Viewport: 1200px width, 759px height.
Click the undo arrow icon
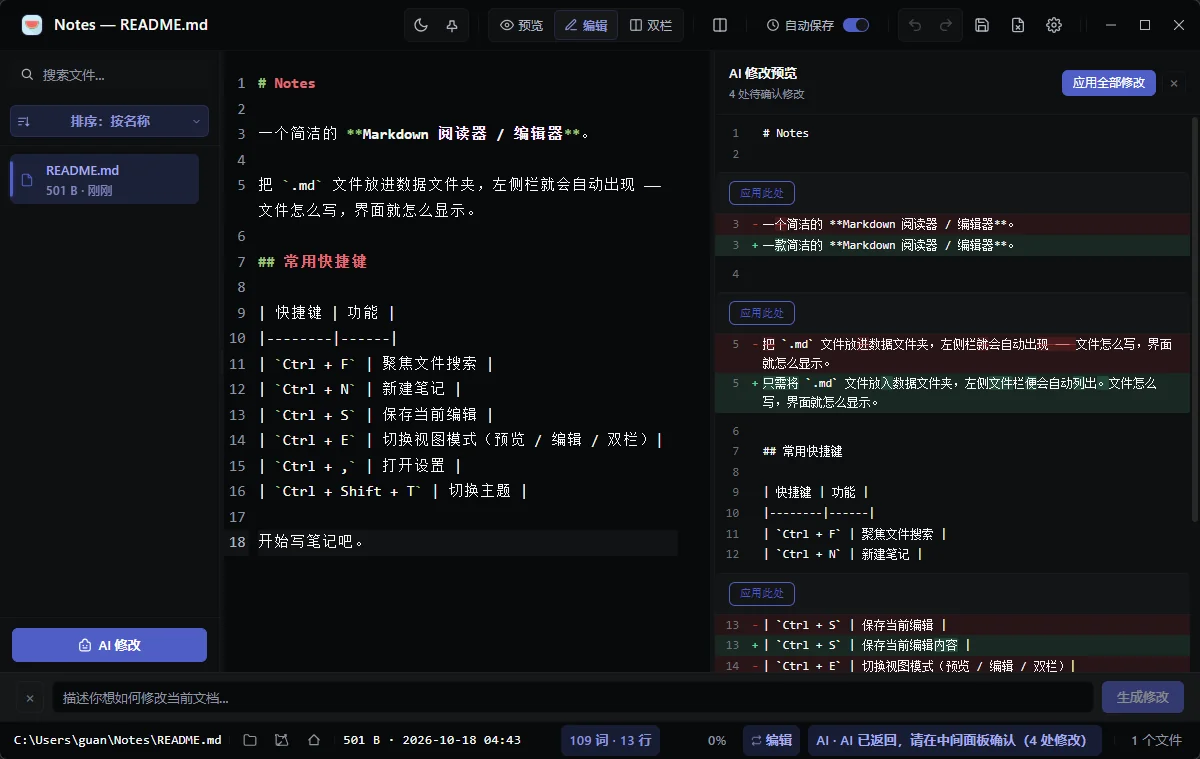(915, 25)
